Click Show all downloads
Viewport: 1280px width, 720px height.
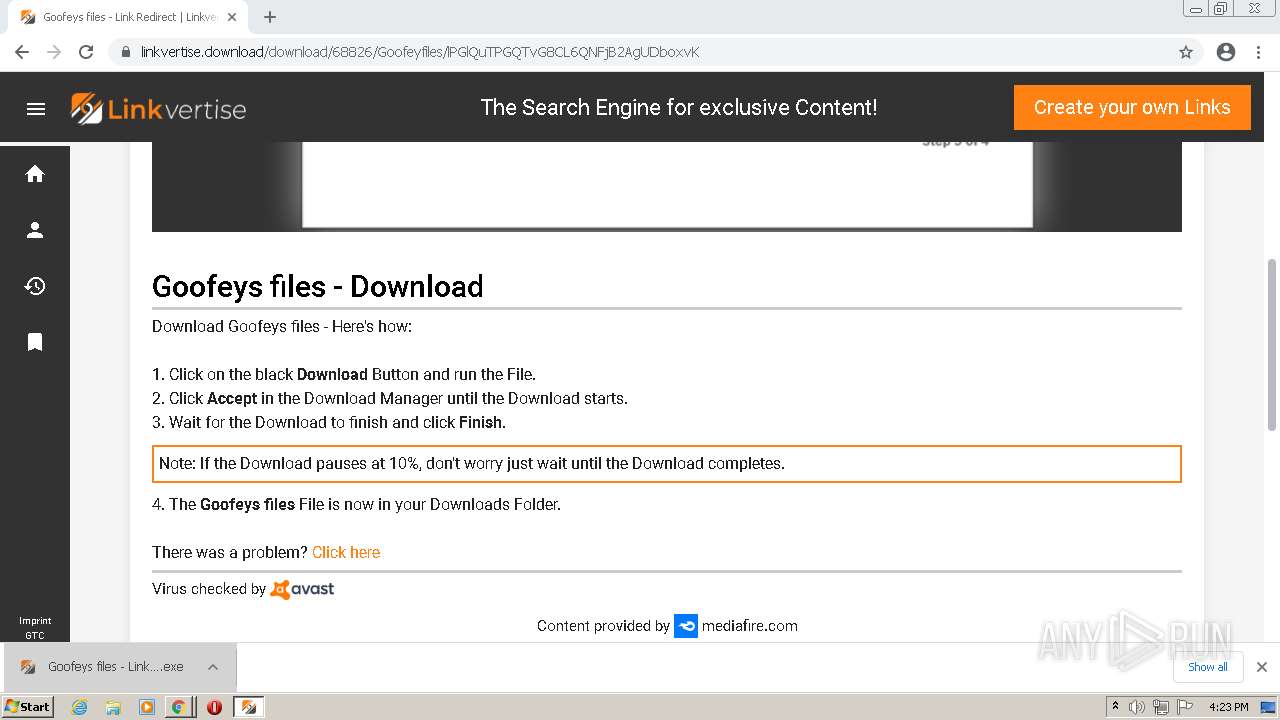pyautogui.click(x=1208, y=667)
